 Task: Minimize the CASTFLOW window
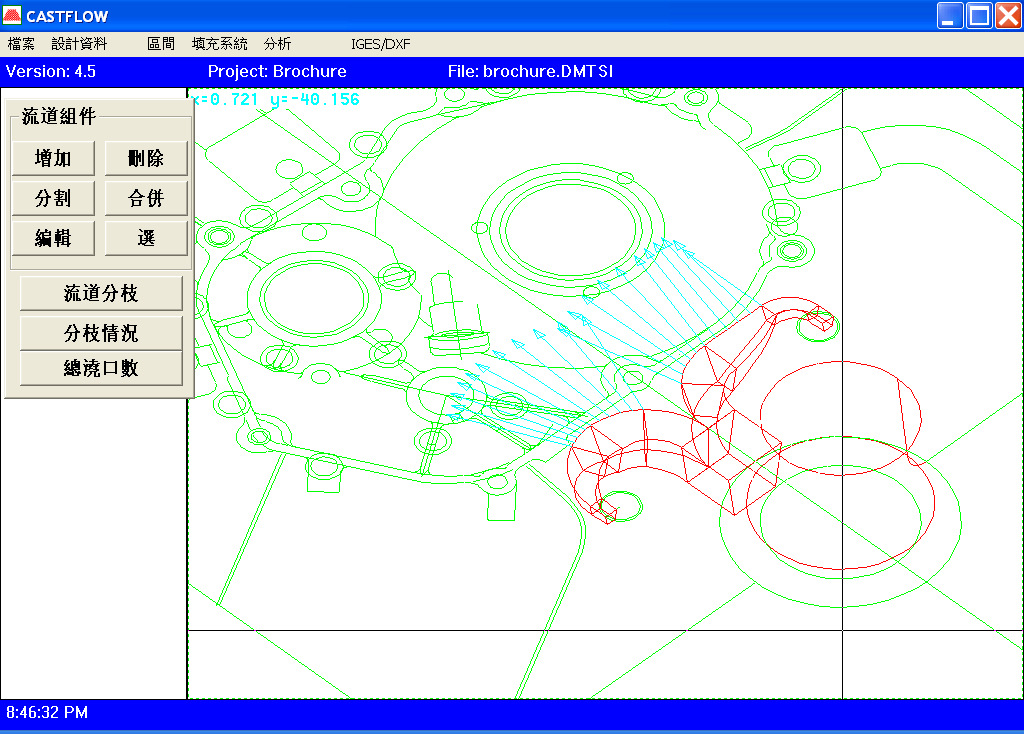[x=950, y=16]
